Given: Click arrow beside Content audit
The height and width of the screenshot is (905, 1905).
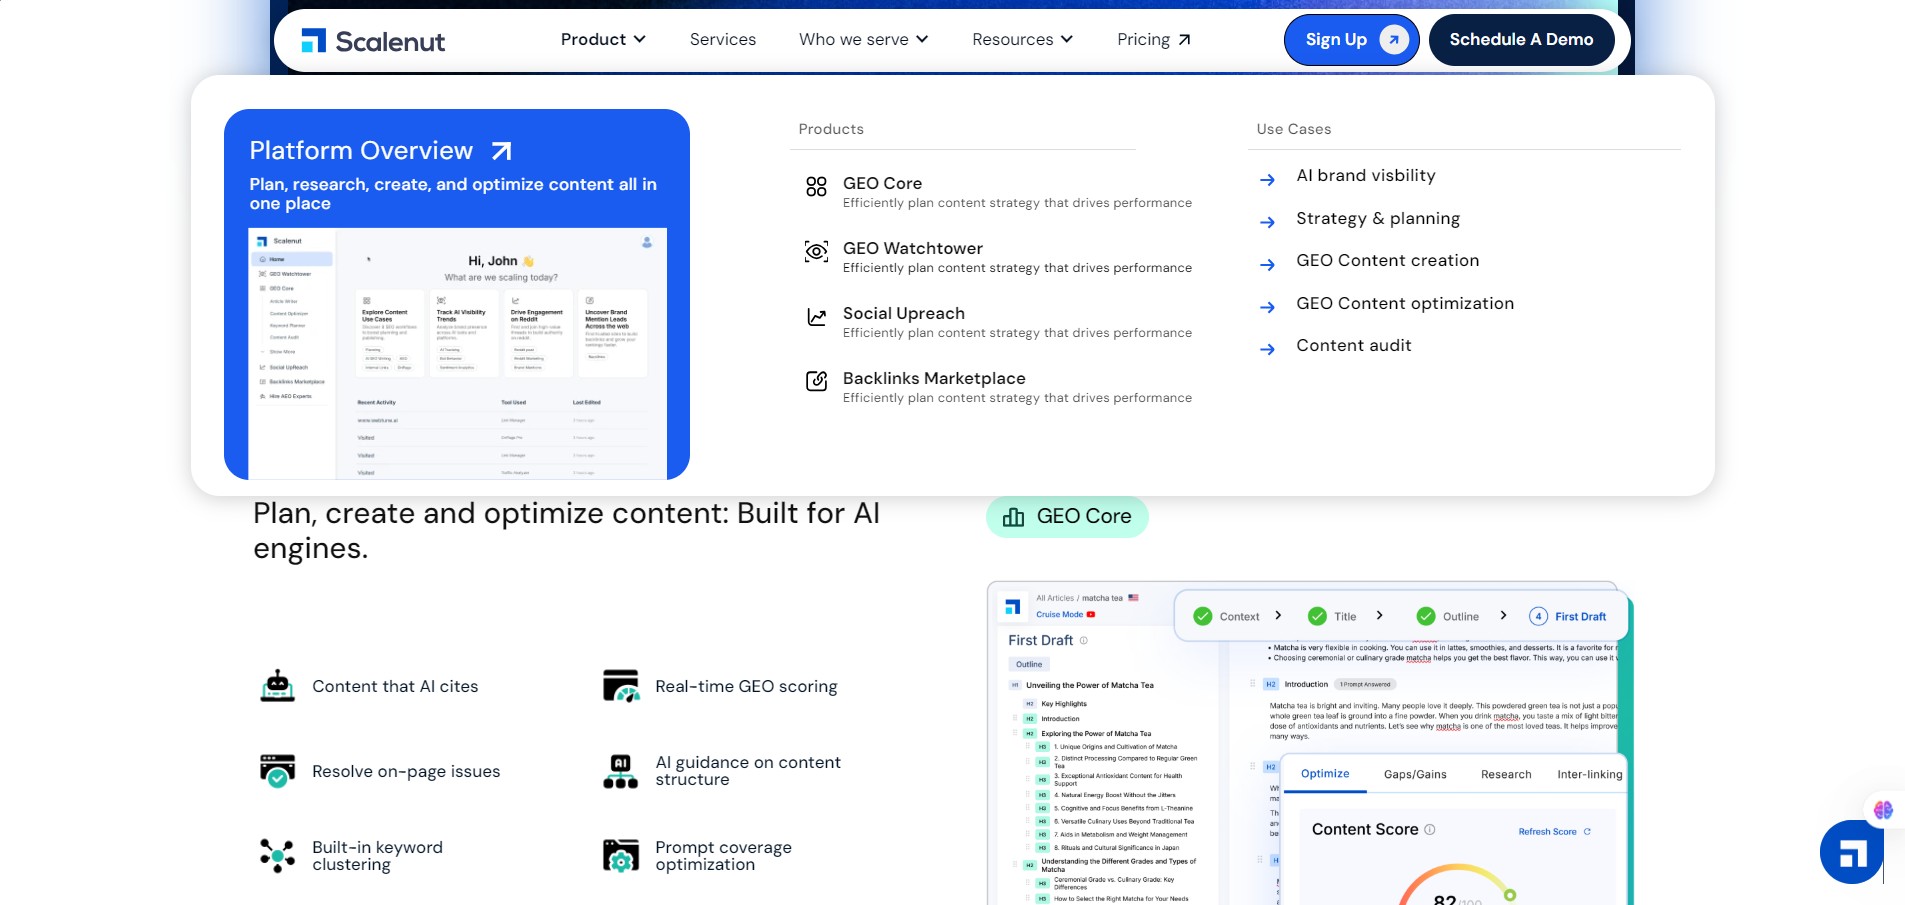Looking at the screenshot, I should [x=1267, y=349].
